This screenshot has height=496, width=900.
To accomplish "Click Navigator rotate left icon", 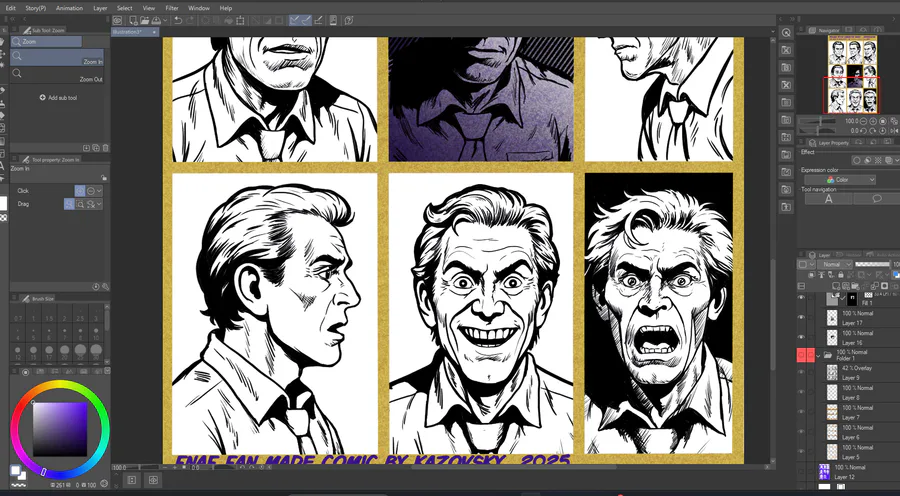I will 863,131.
